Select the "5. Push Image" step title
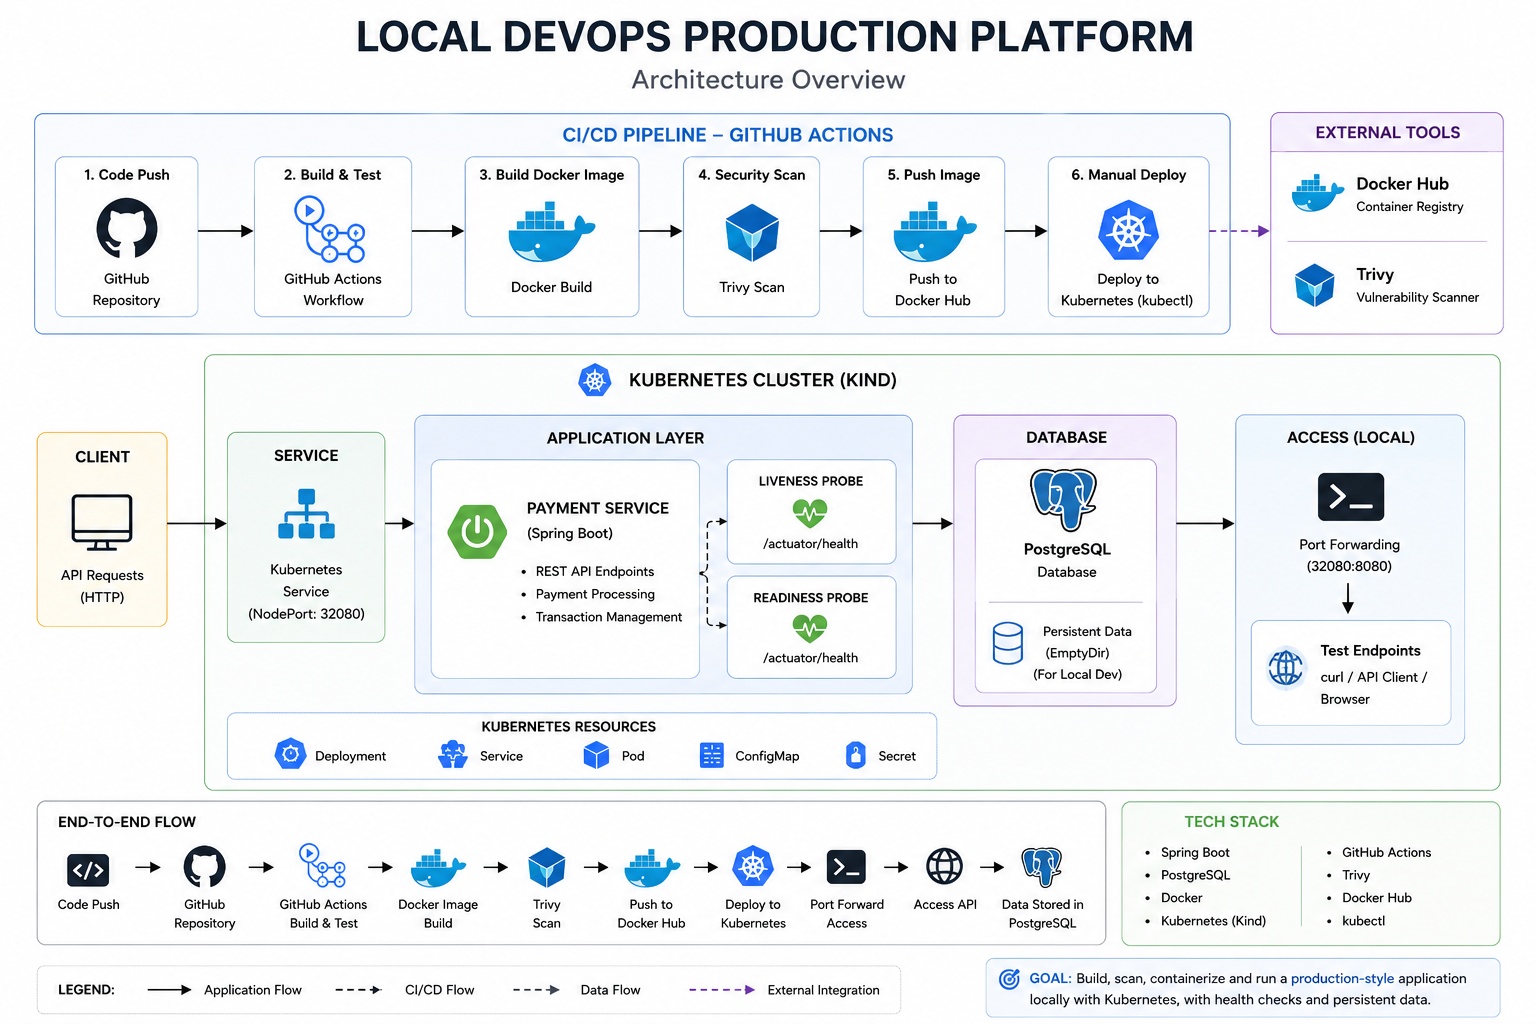Viewport: 1536px width, 1024px height. point(934,175)
